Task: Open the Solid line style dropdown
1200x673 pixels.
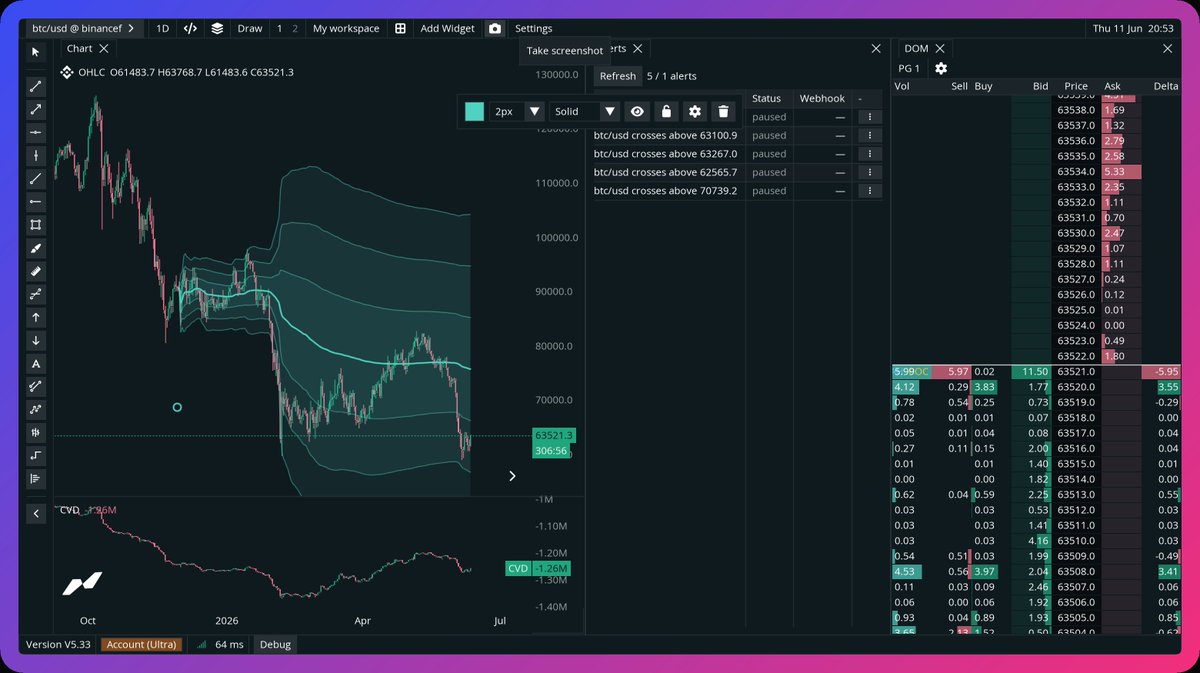Action: tap(585, 111)
